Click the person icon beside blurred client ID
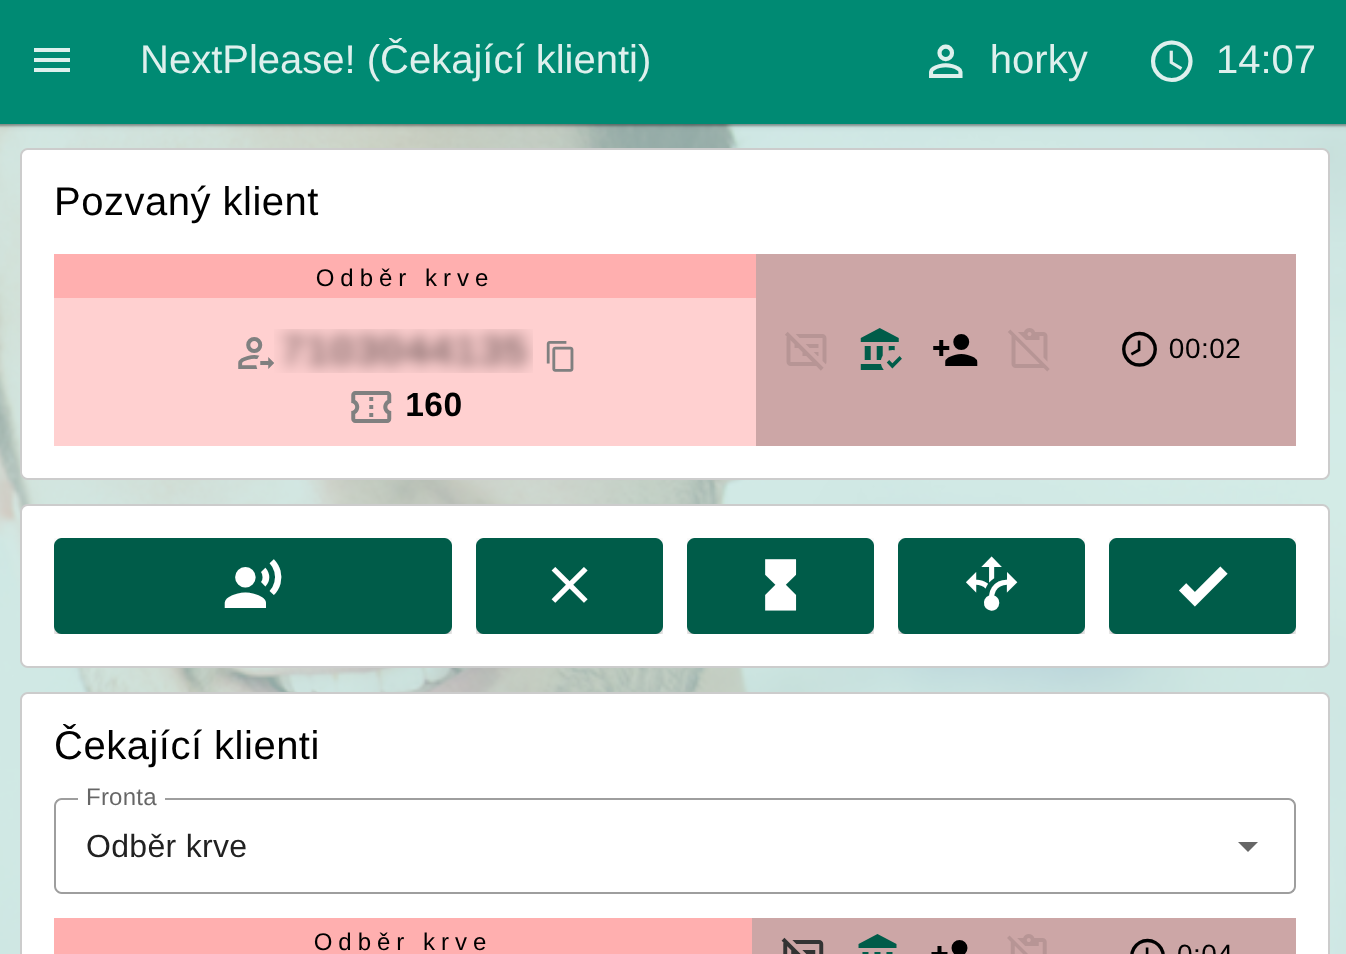Image resolution: width=1346 pixels, height=954 pixels. (x=255, y=354)
